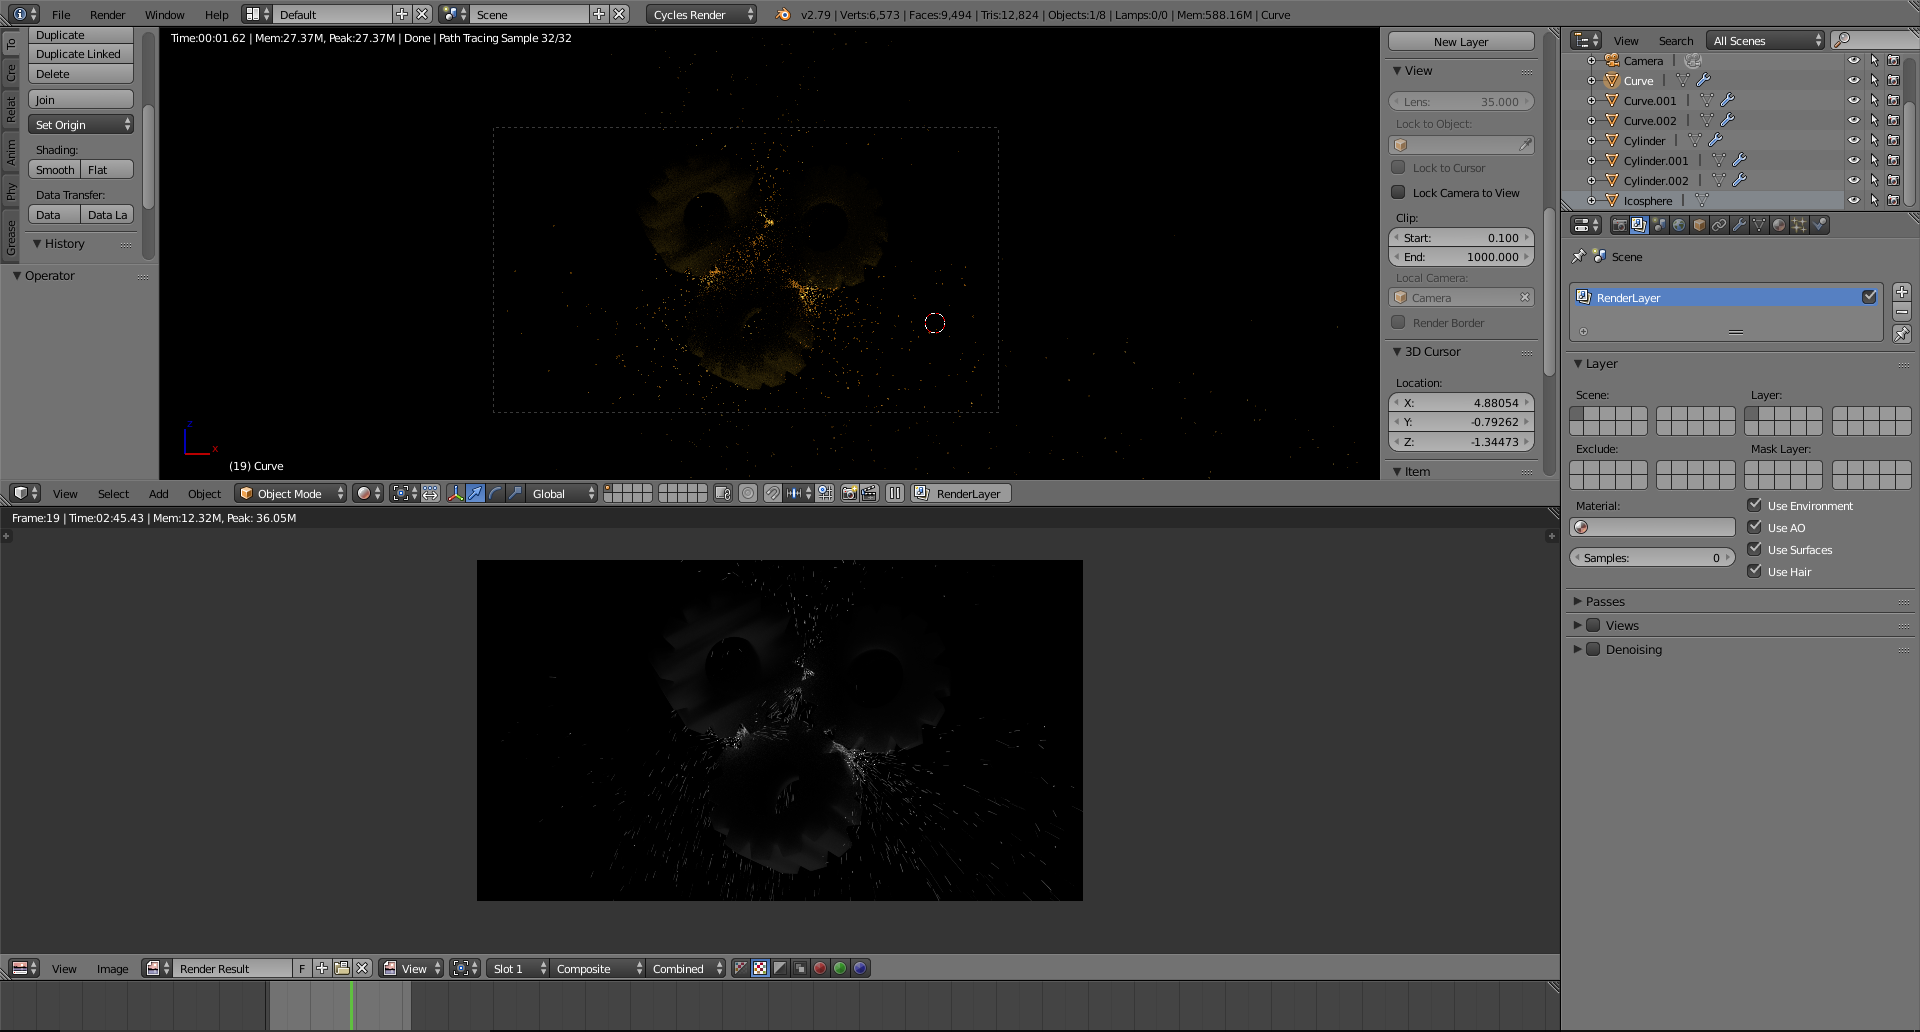The width and height of the screenshot is (1920, 1032).
Task: Open the Physics properties tab icon
Action: [x=1820, y=225]
